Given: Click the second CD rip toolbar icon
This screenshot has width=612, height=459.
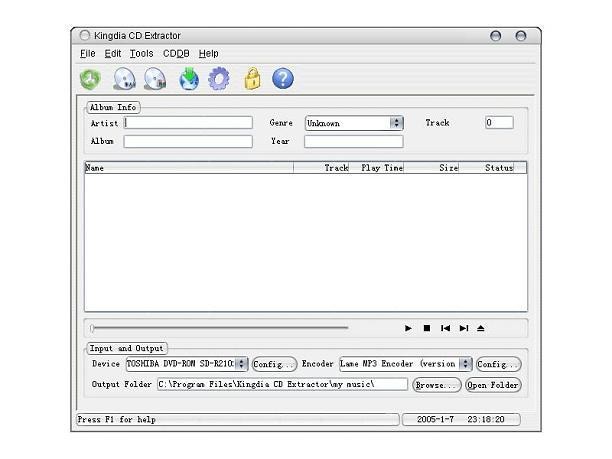Looking at the screenshot, I should tap(155, 79).
